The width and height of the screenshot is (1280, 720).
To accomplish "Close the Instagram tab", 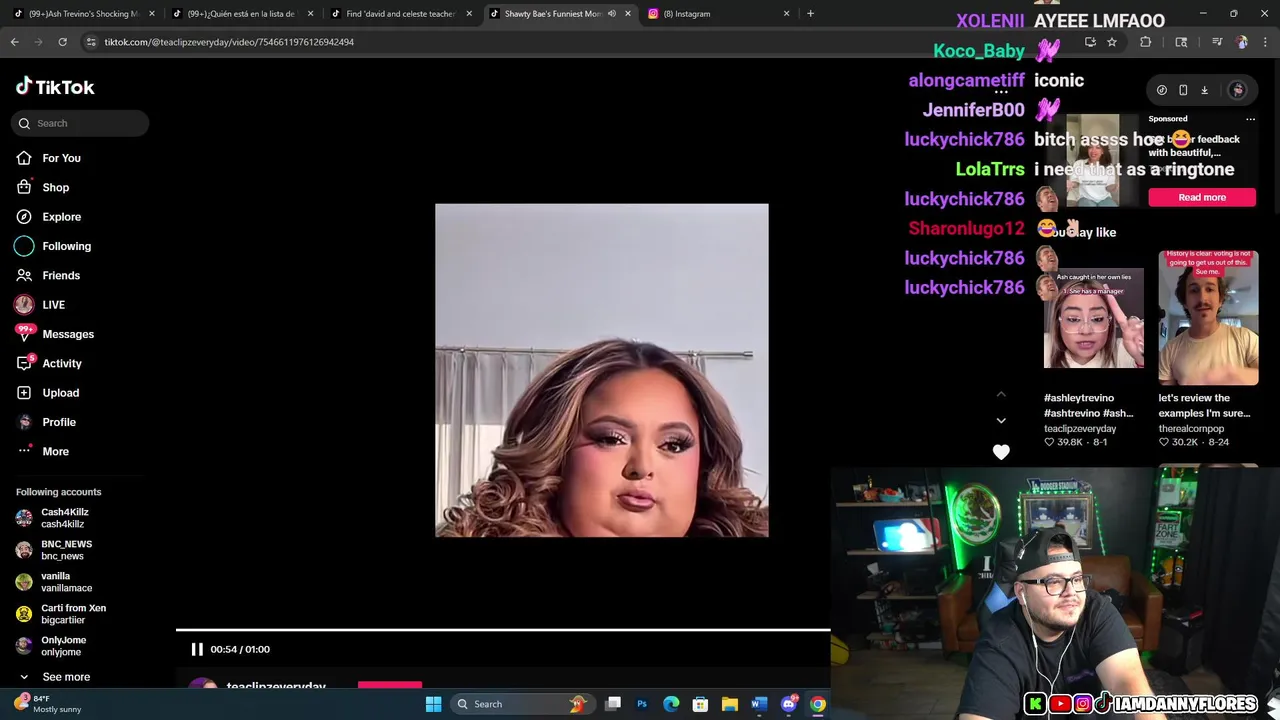I will pyautogui.click(x=786, y=14).
